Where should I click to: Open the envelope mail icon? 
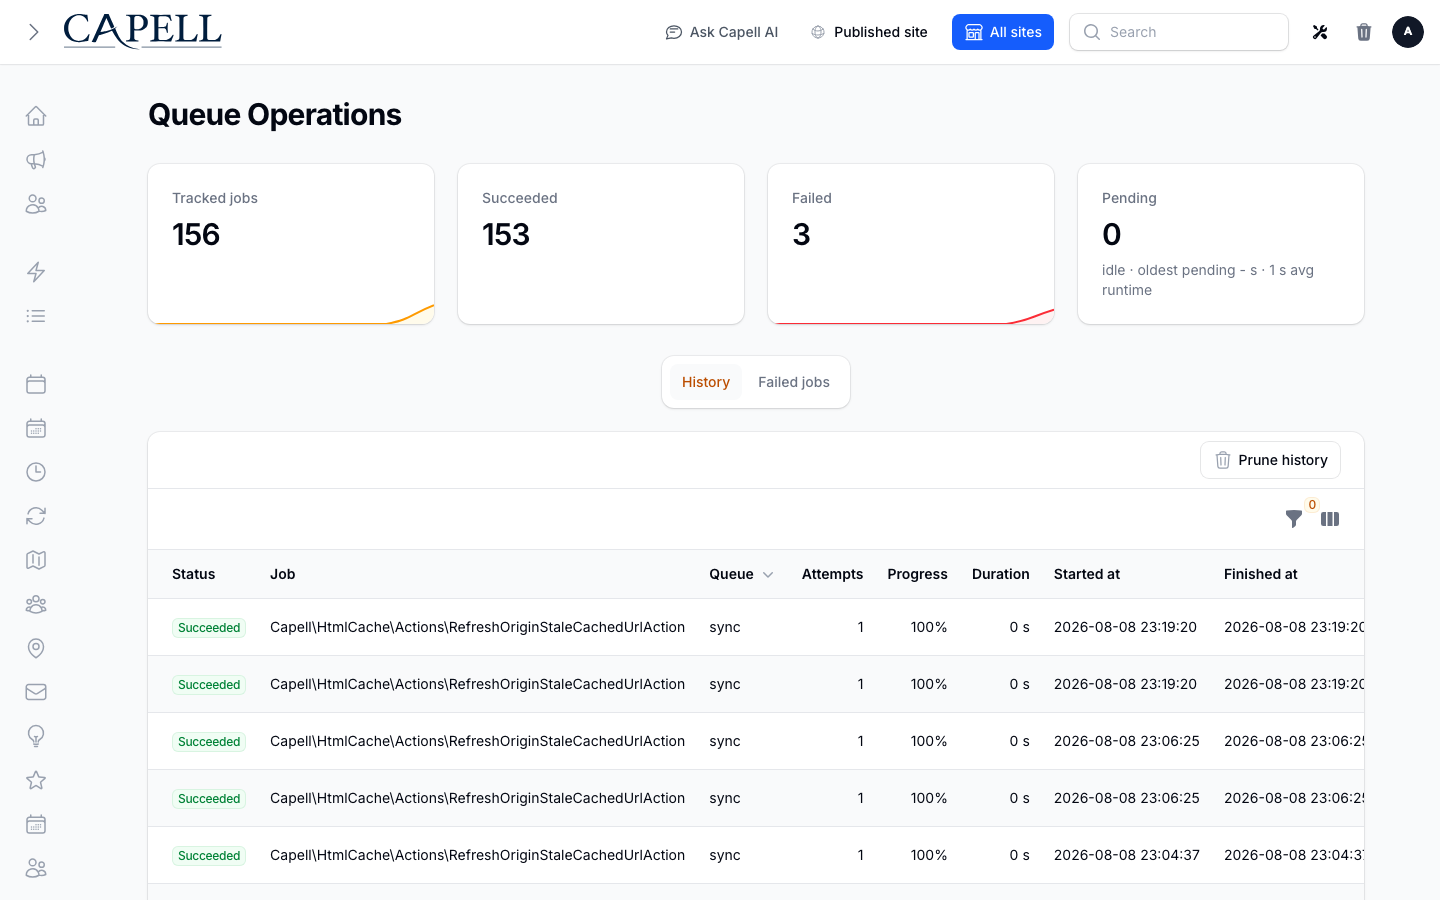pos(36,692)
